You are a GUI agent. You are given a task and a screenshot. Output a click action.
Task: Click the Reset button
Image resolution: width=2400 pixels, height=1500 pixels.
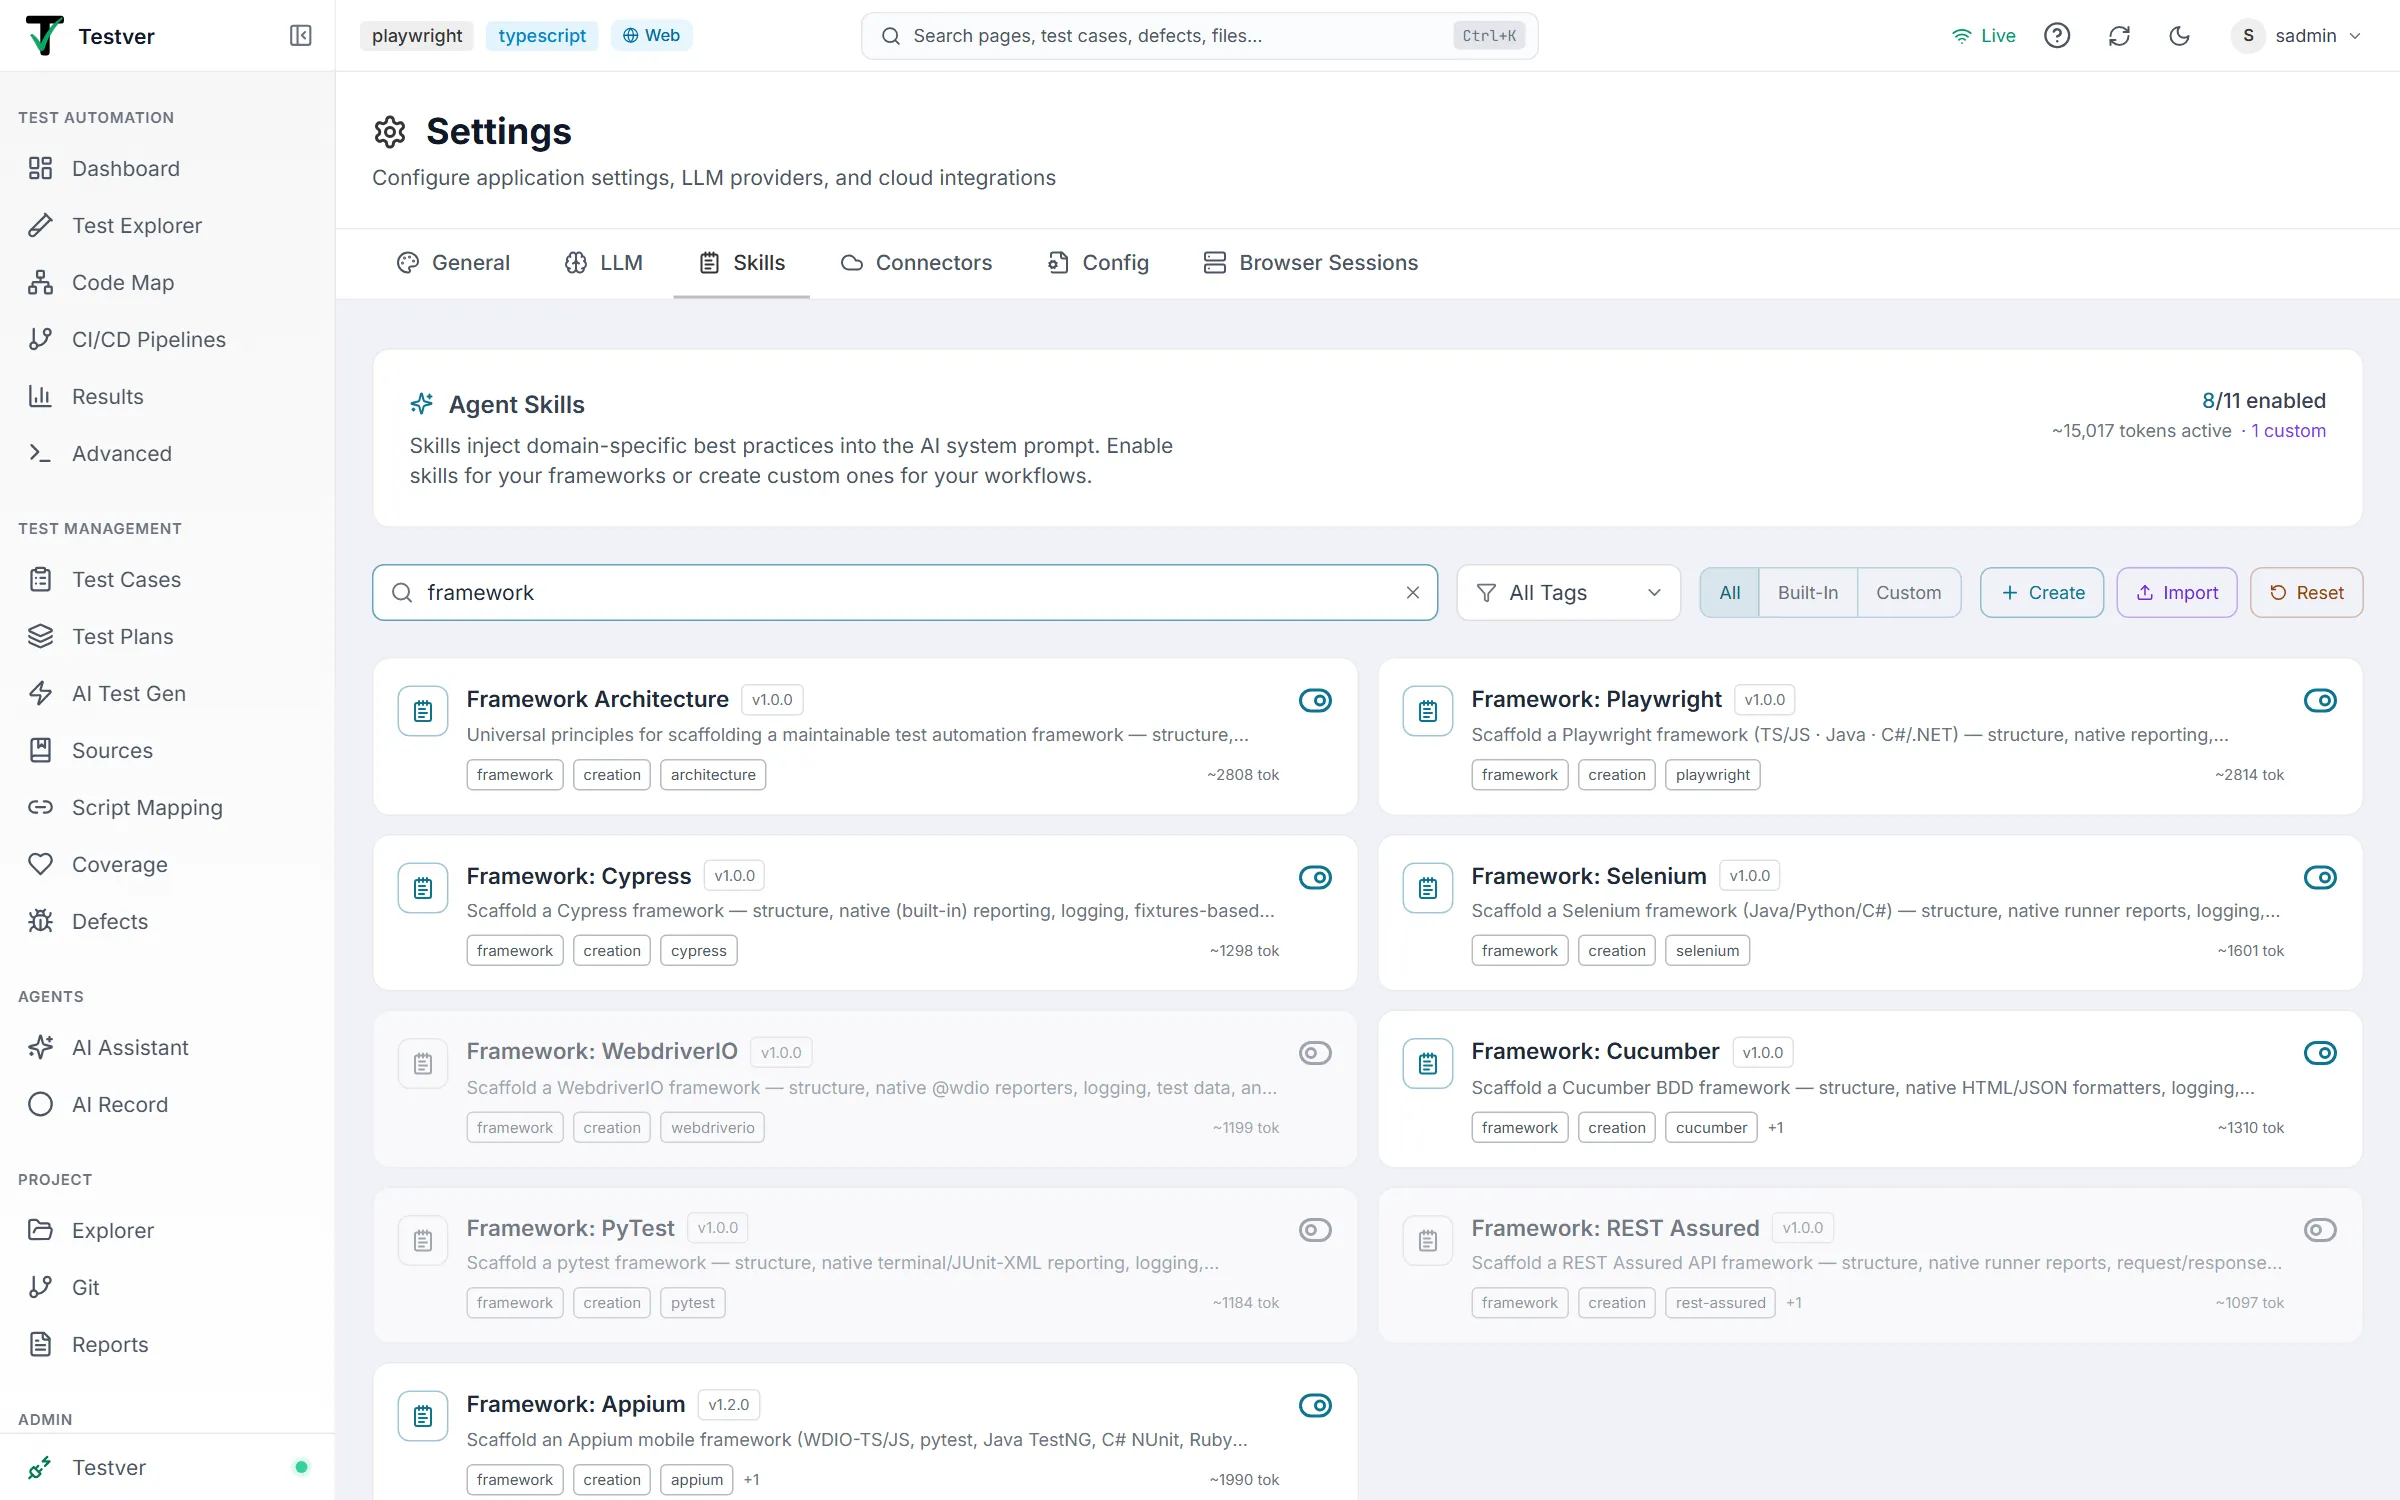pos(2306,593)
